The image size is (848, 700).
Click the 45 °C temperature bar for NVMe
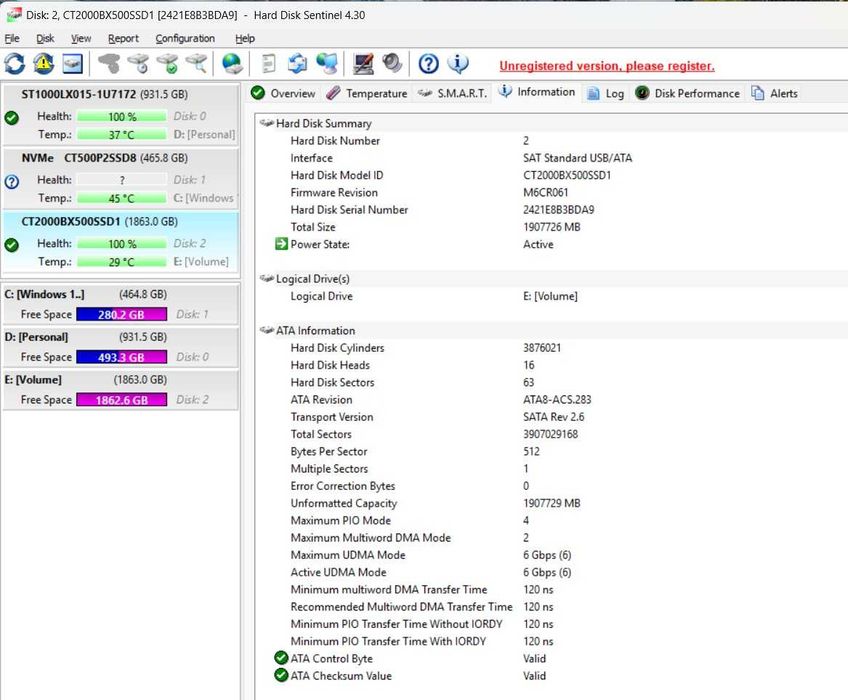tap(122, 199)
